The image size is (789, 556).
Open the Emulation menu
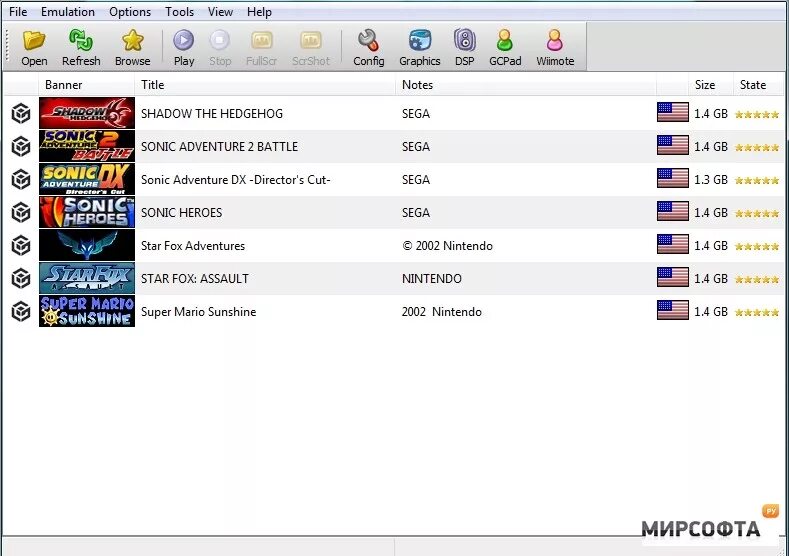(x=68, y=12)
